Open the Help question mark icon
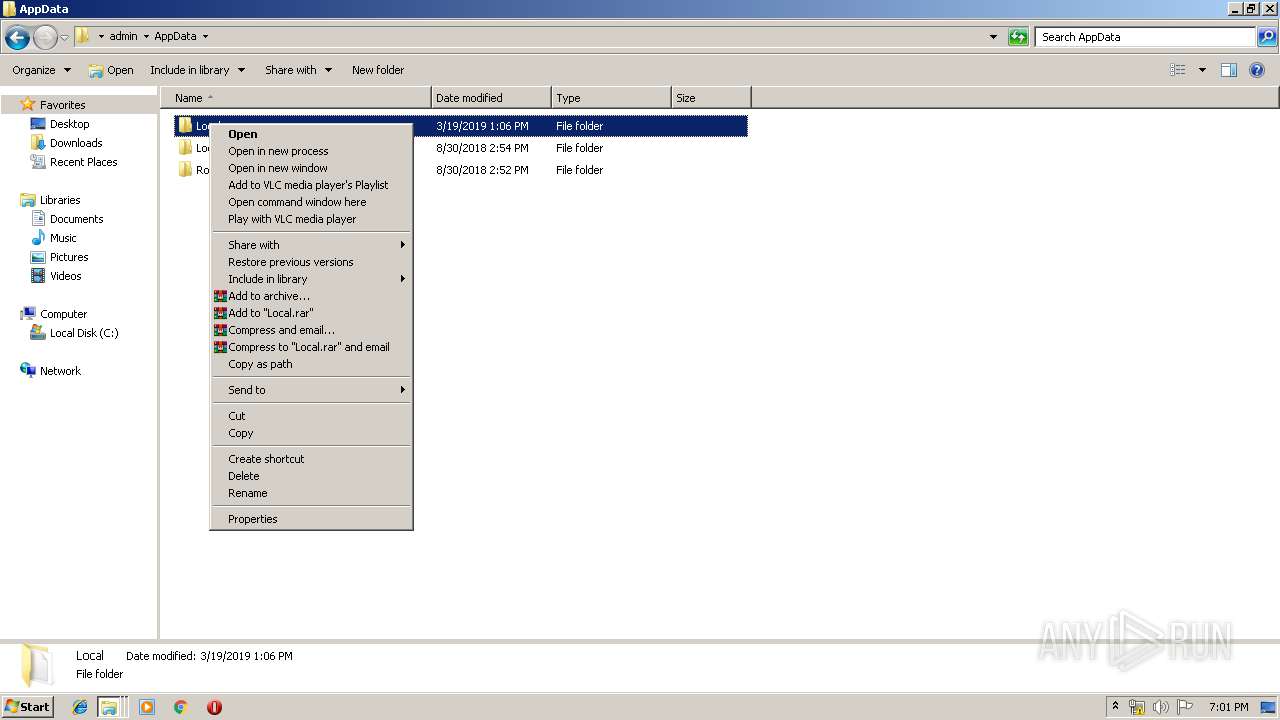Viewport: 1280px width, 720px height. pos(1258,70)
